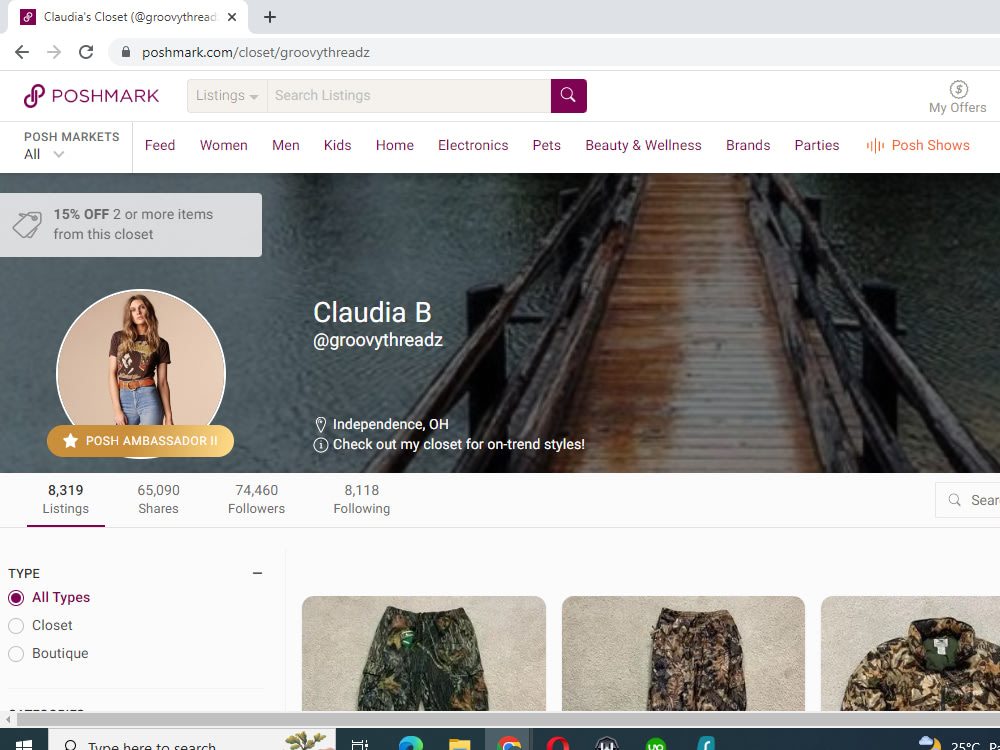Image resolution: width=1000 pixels, height=750 pixels.
Task: Open Beauty & Wellness category
Action: tap(643, 145)
